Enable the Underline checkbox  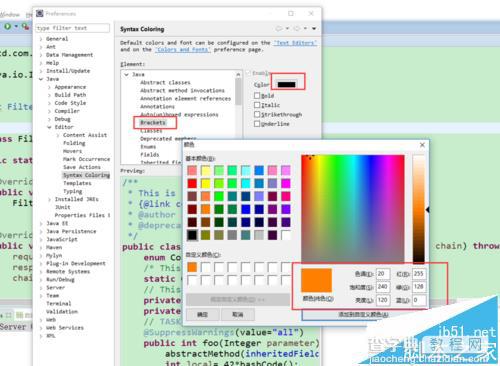pyautogui.click(x=257, y=124)
